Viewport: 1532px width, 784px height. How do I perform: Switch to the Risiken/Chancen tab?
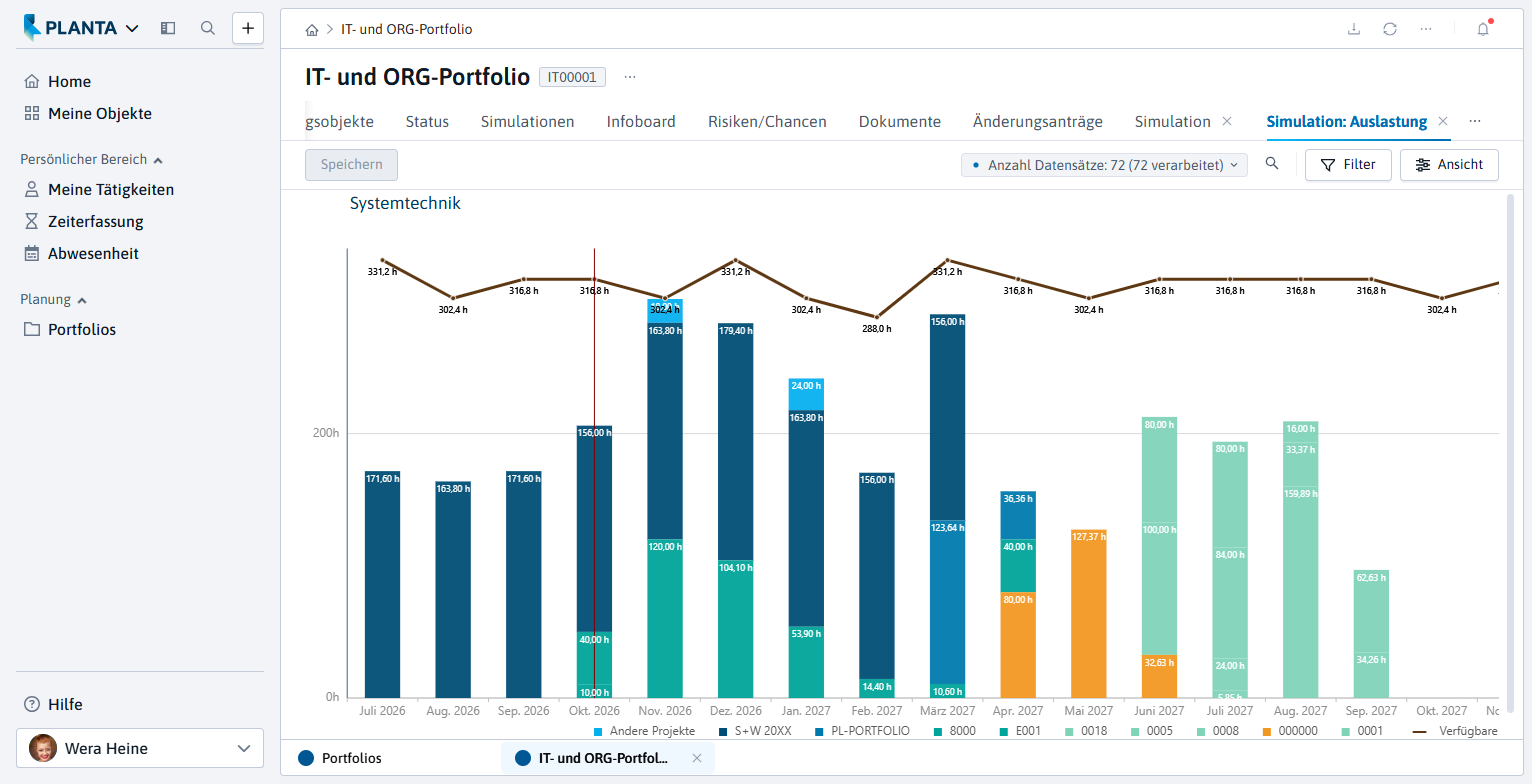click(x=767, y=122)
